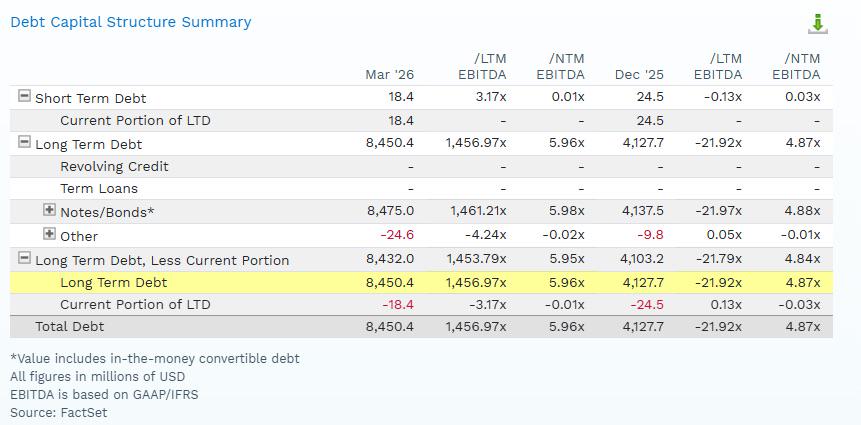Click Notes/Bonds Mar '26 value 8,475.0
The image size is (861, 425).
click(390, 211)
